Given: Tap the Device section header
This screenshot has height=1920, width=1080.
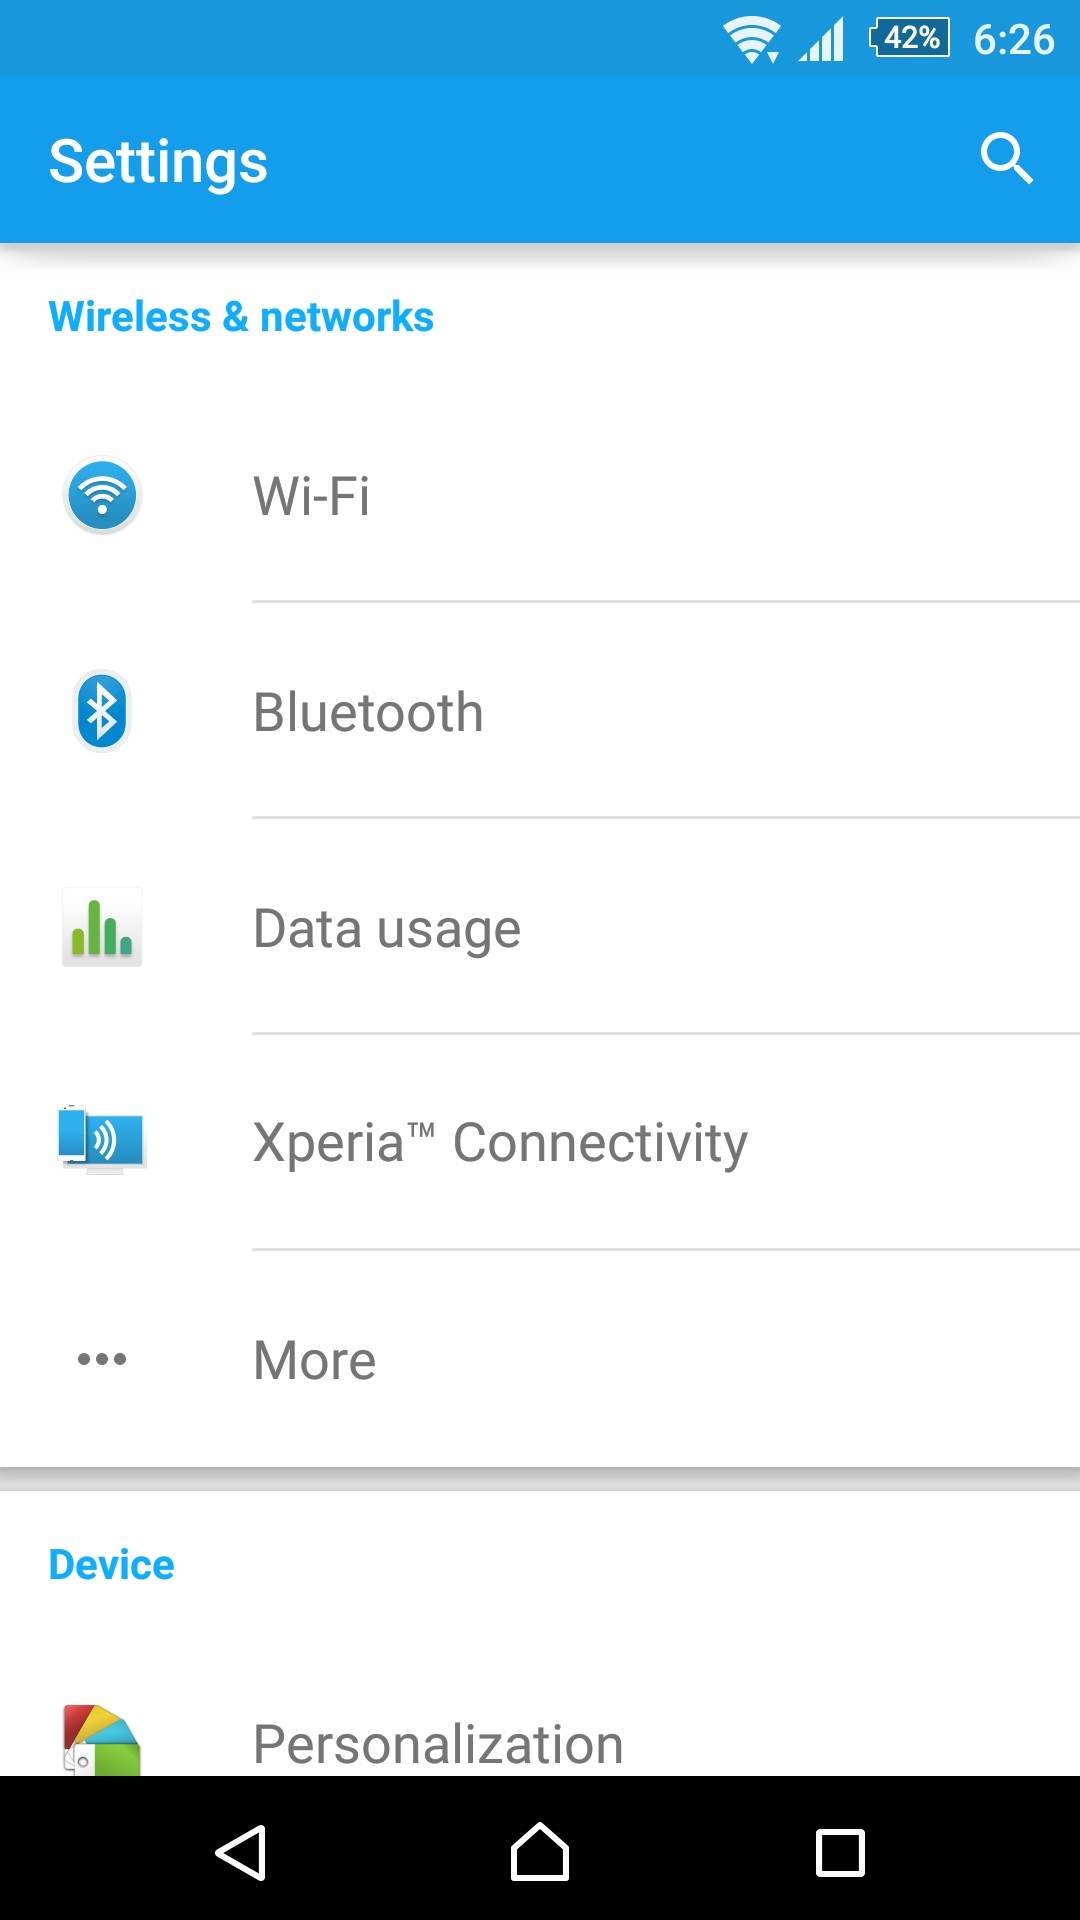Looking at the screenshot, I should (111, 1565).
